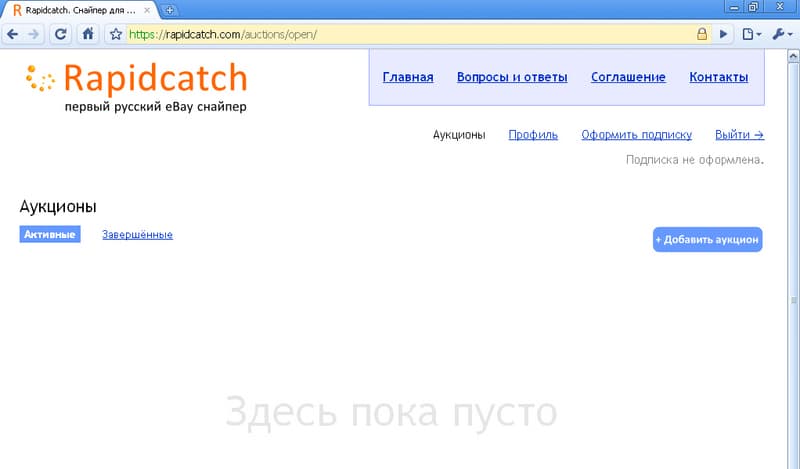Open the Профиль link
The width and height of the screenshot is (800, 469).
533,135
